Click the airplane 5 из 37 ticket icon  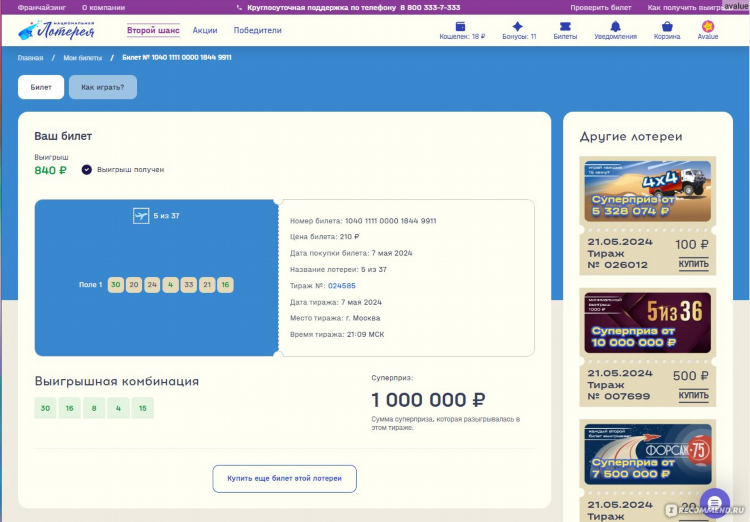pyautogui.click(x=141, y=216)
